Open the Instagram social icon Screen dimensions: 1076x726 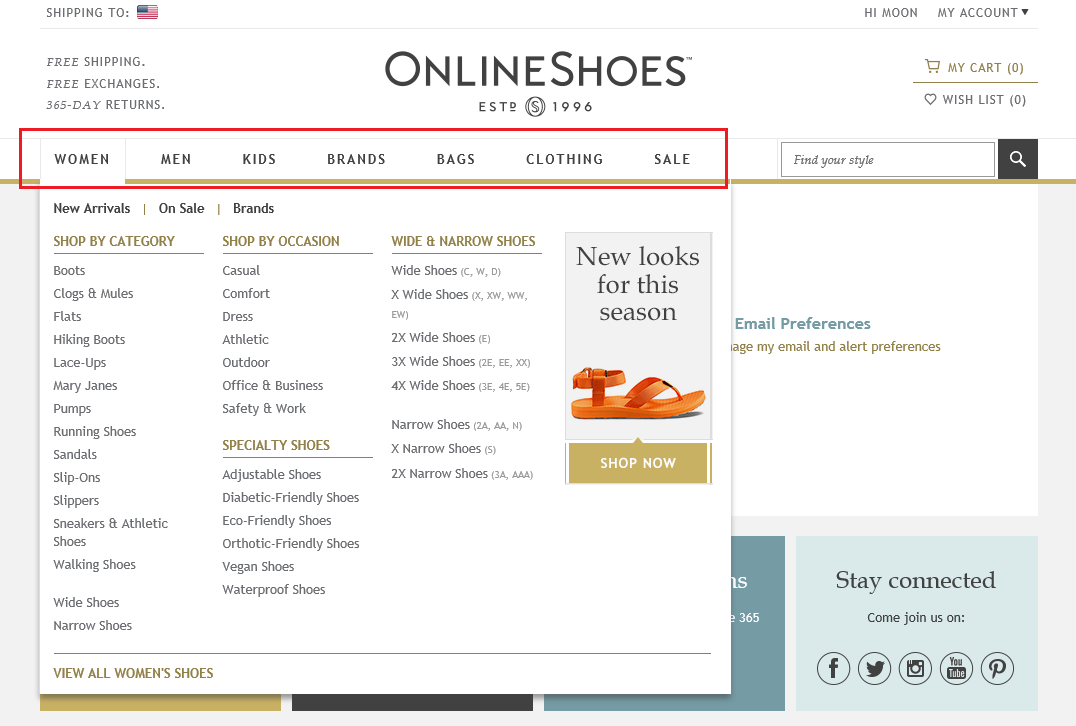point(915,668)
